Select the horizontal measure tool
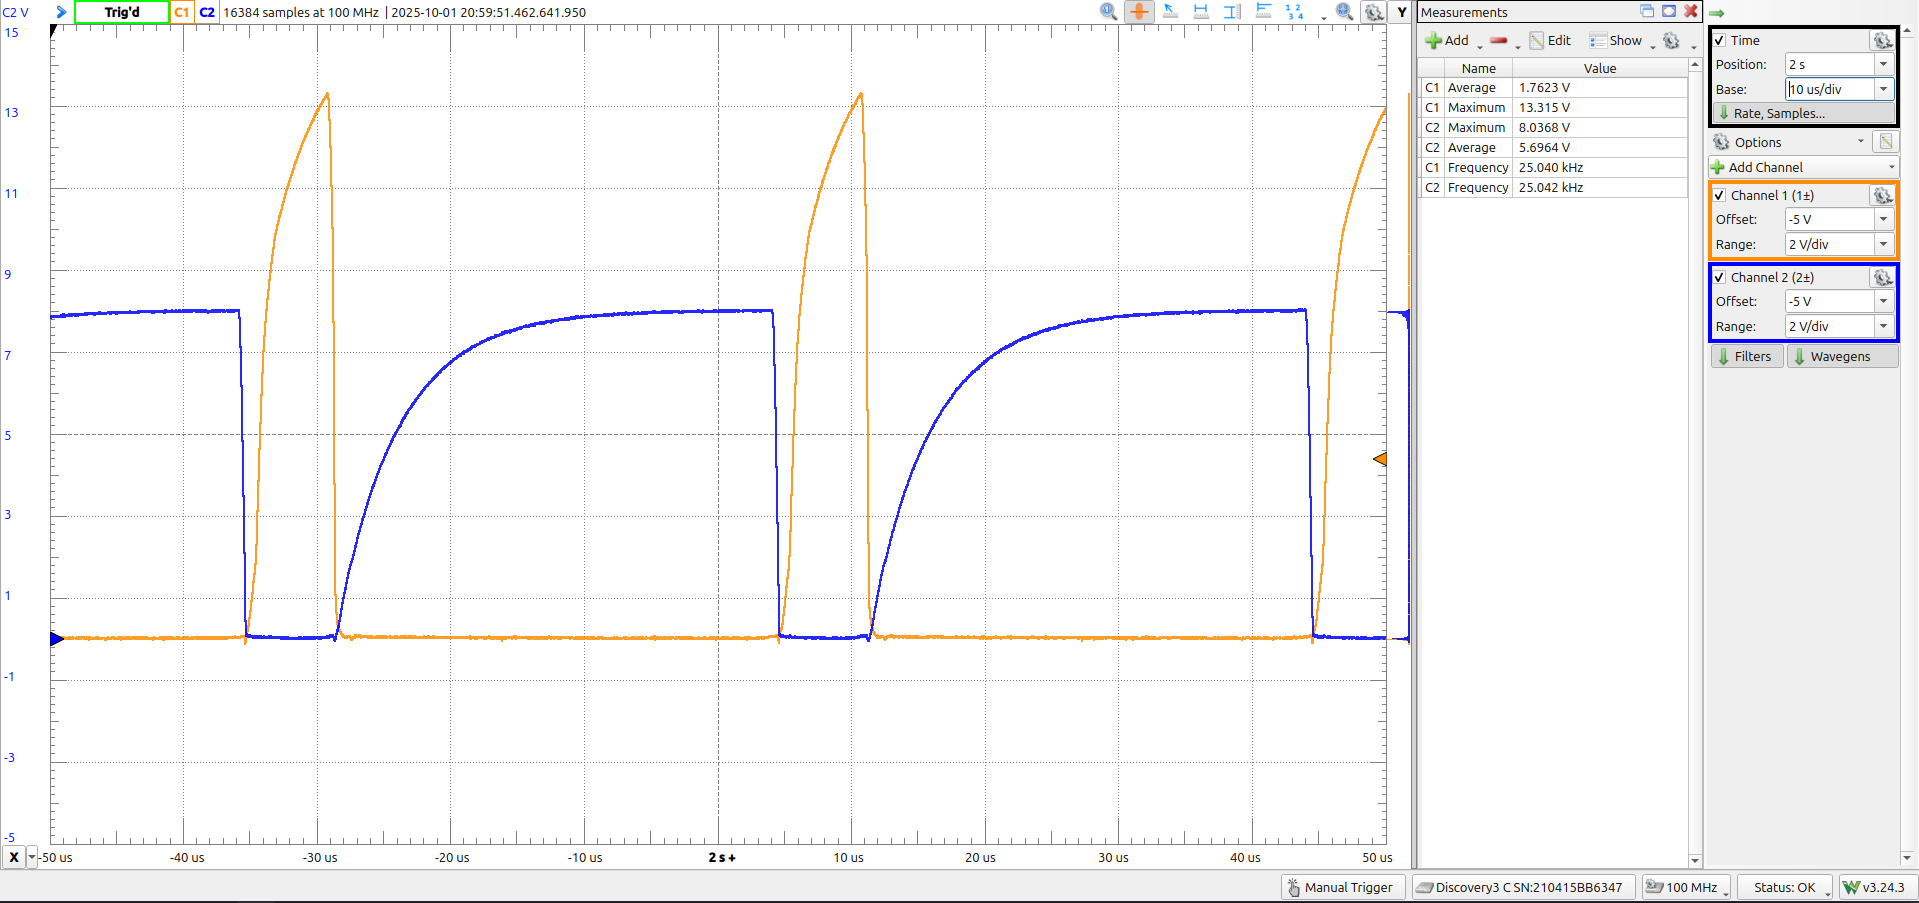Viewport: 1919px width, 903px height. pyautogui.click(x=1200, y=12)
